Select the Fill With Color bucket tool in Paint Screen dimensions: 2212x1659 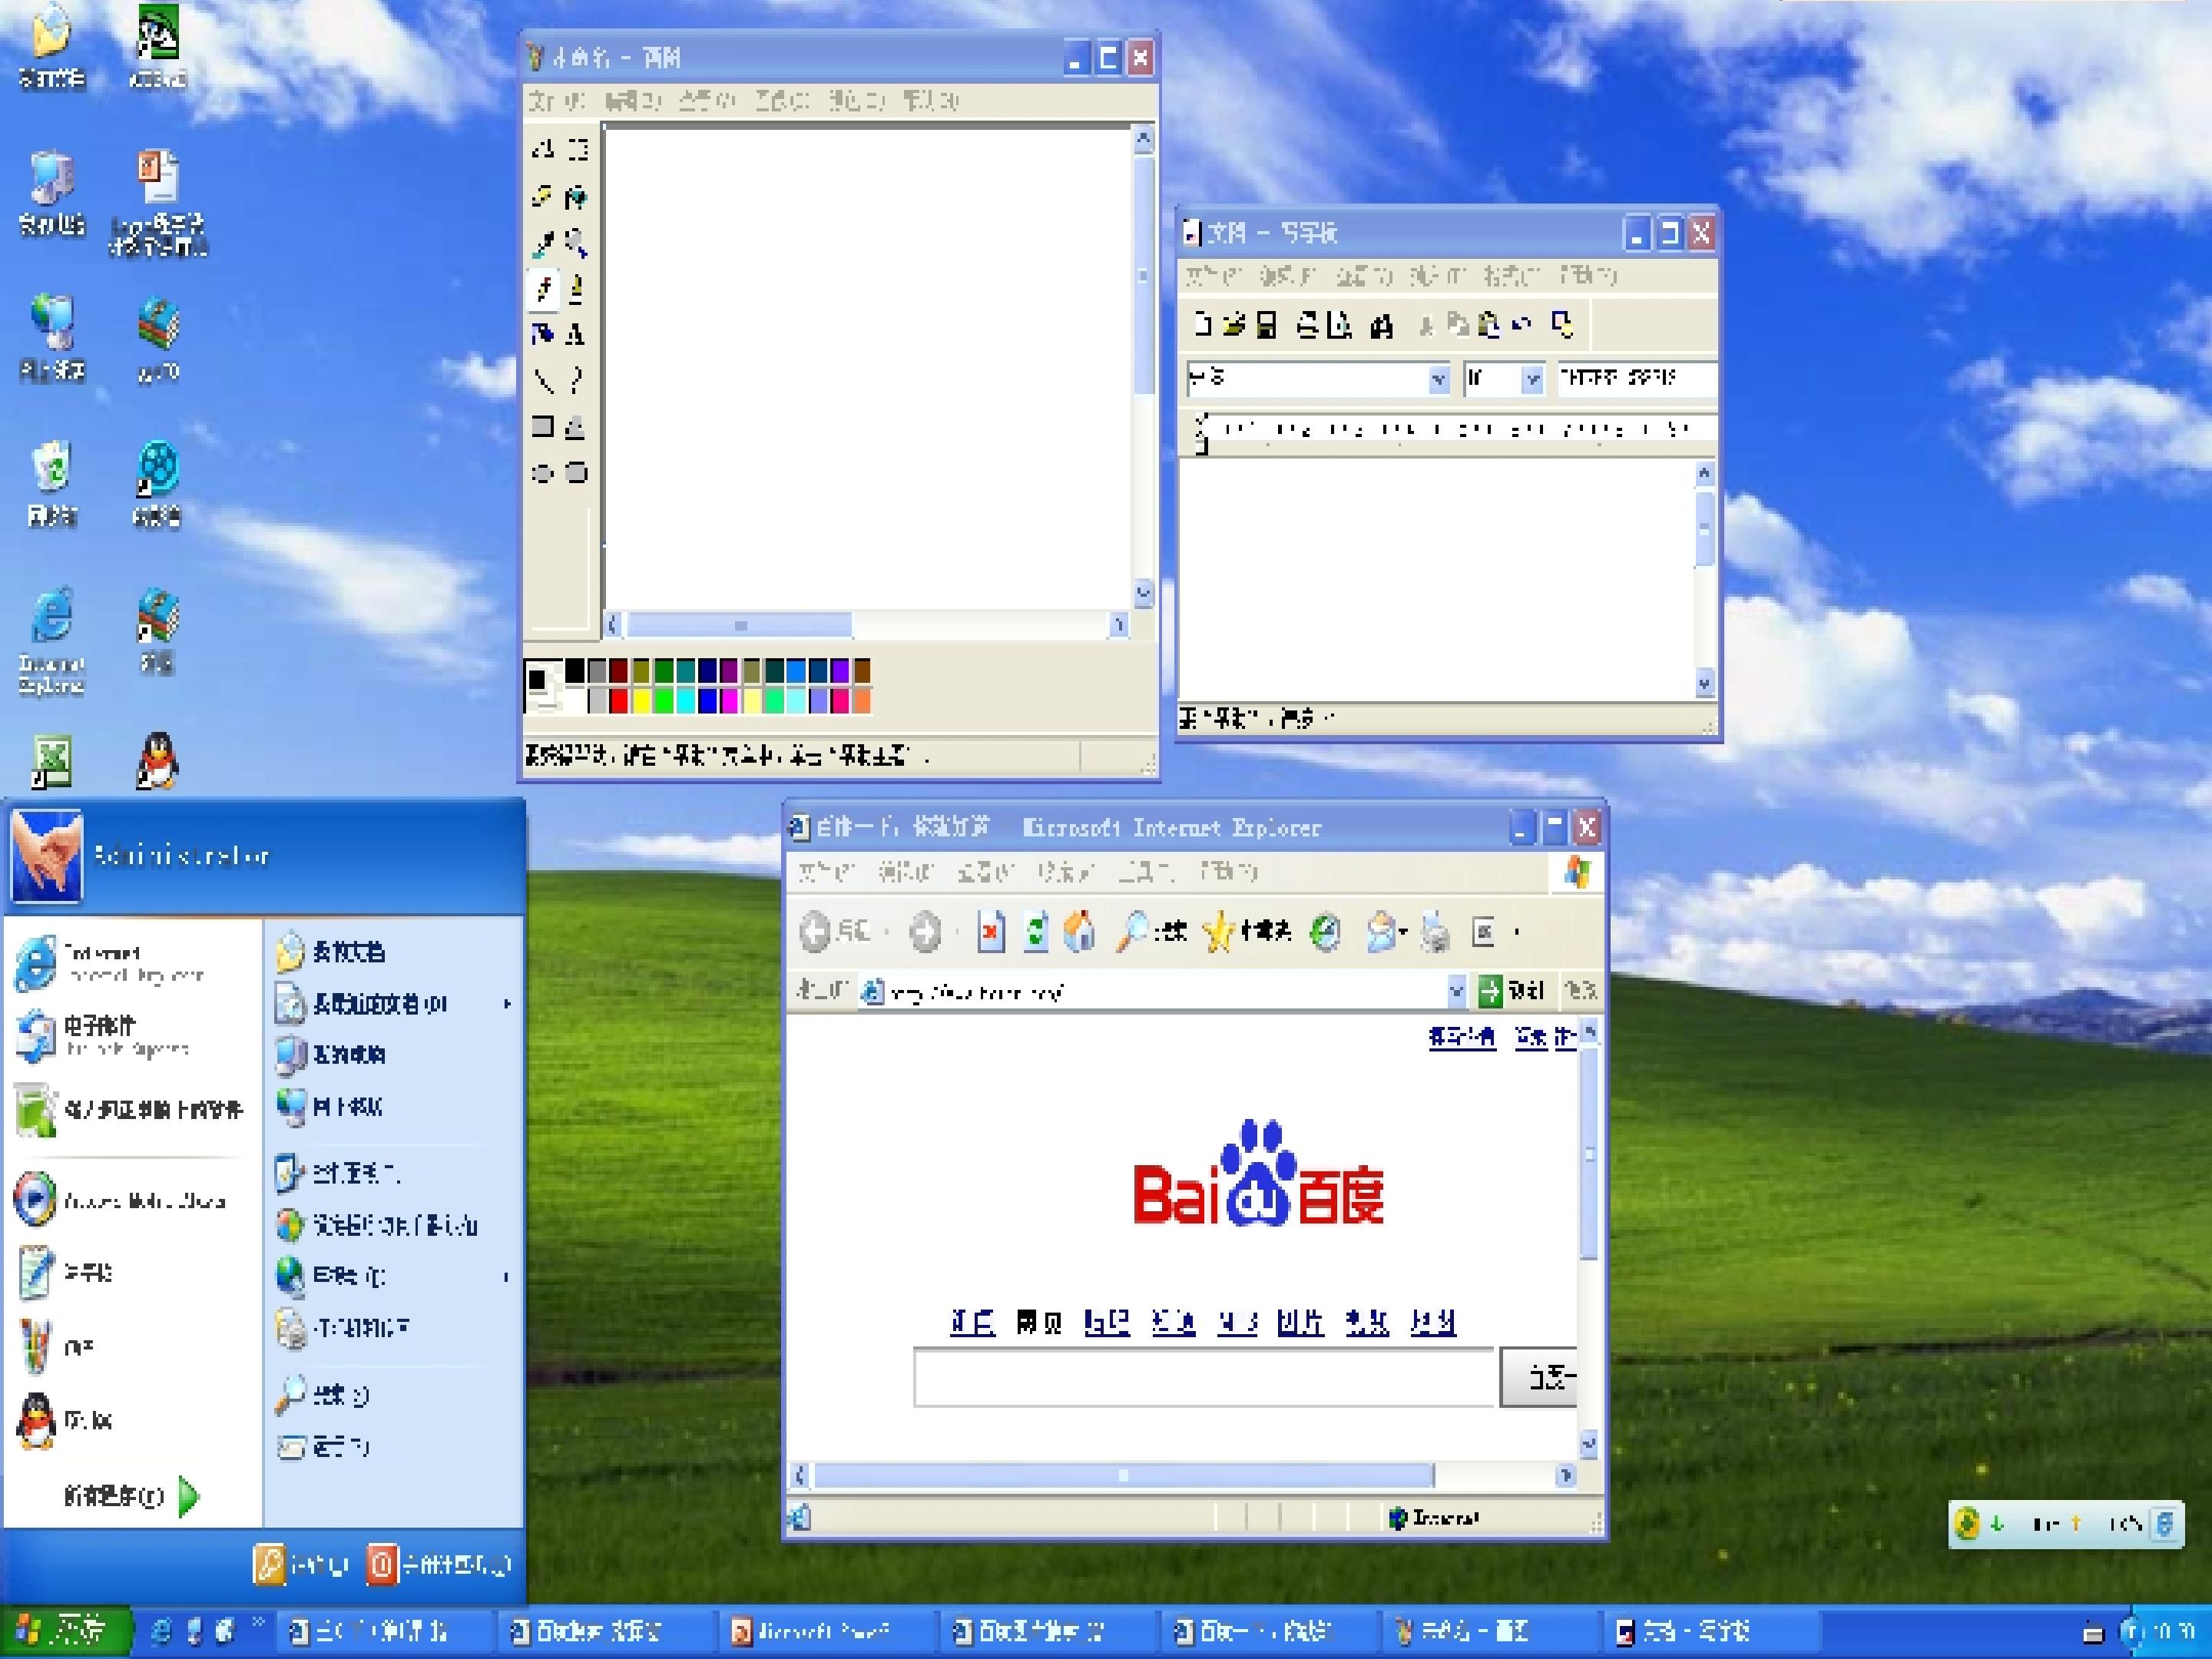click(576, 197)
